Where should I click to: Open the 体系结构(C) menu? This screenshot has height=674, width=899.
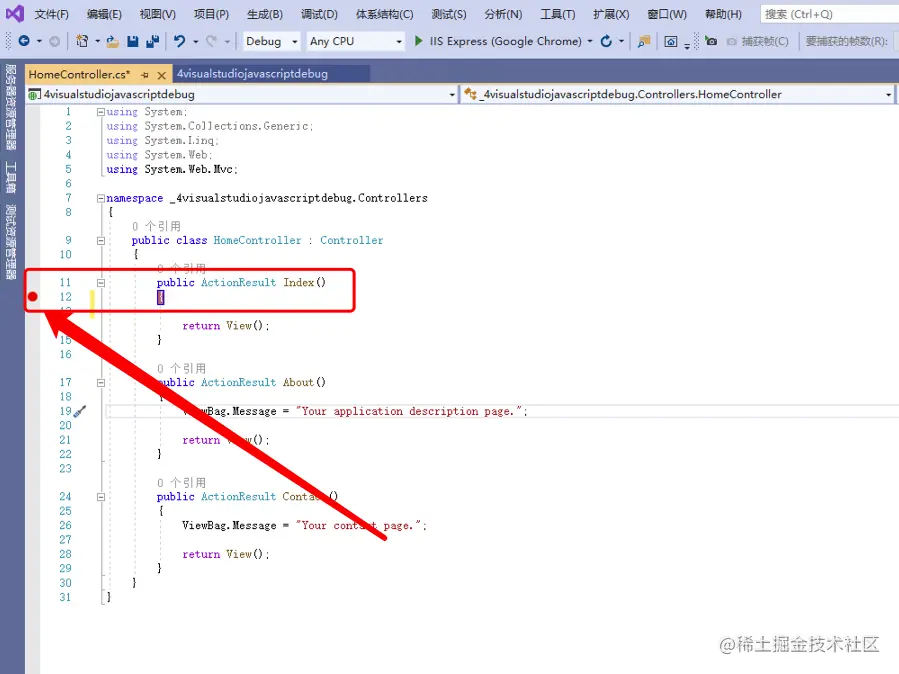(x=384, y=14)
